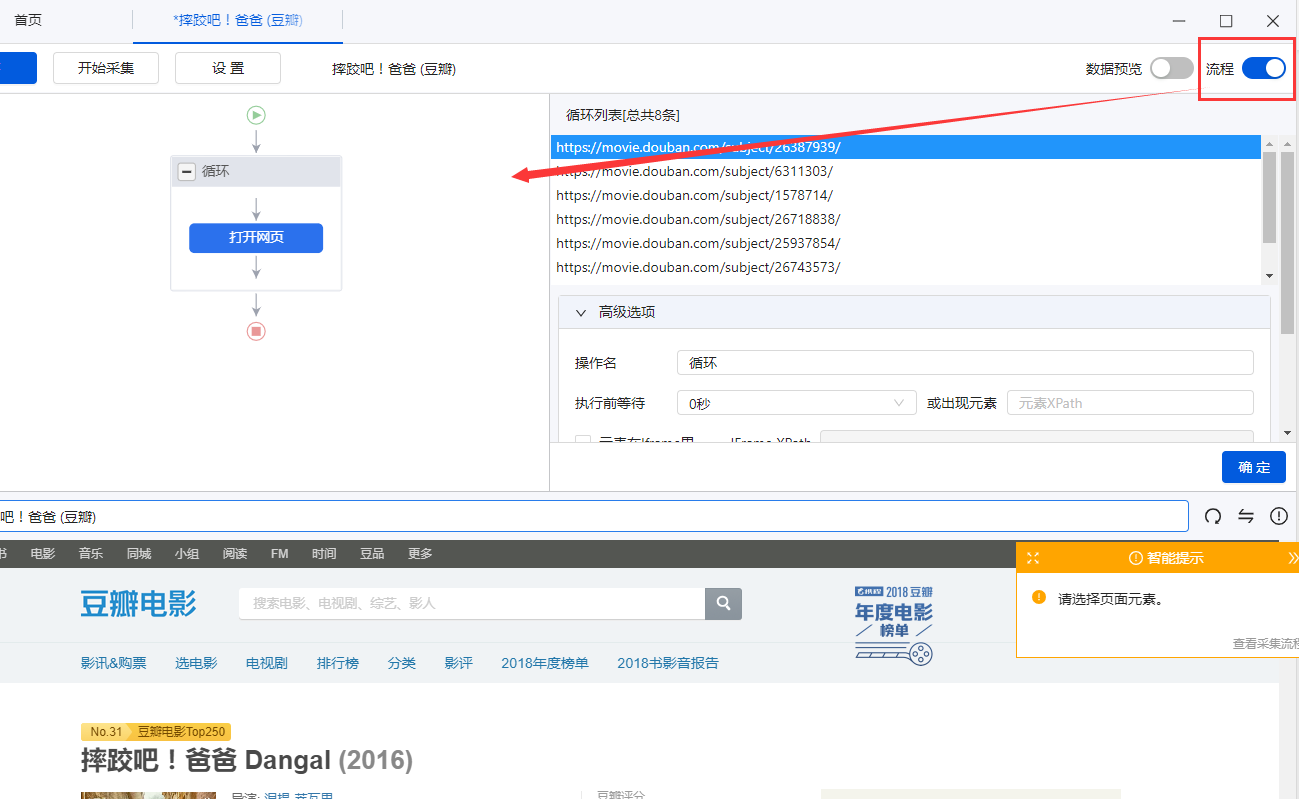This screenshot has height=799, width=1299.
Task: Click the loop list scrollbar thumb
Action: coord(1269,197)
